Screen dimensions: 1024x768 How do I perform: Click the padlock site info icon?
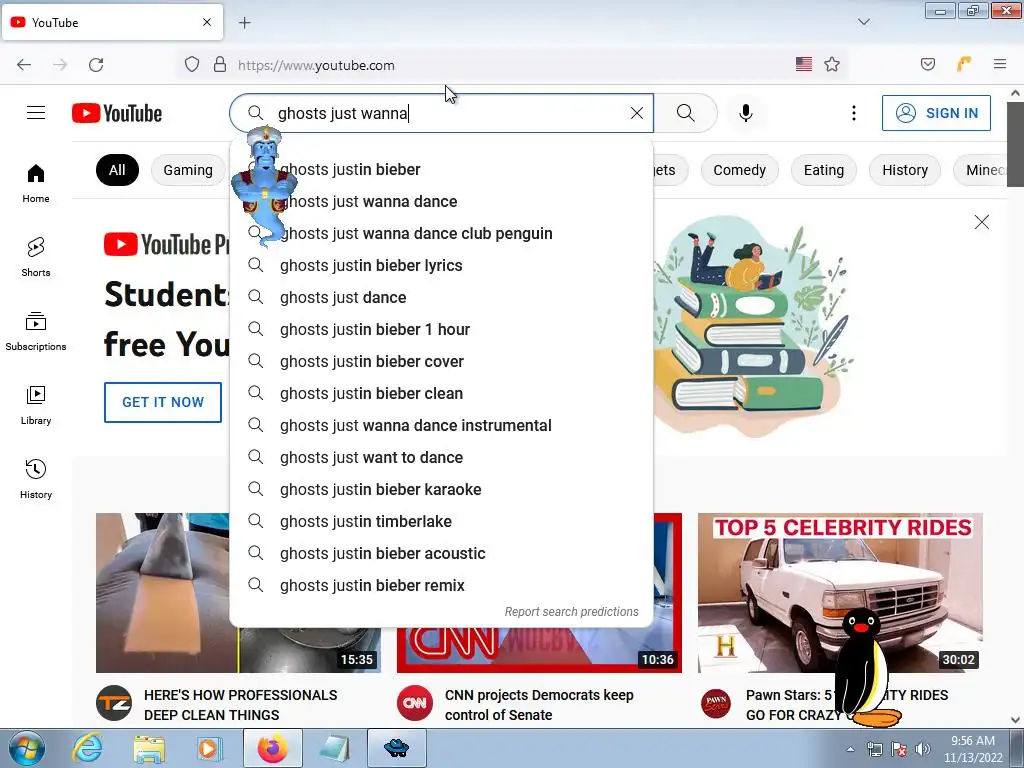tap(220, 65)
